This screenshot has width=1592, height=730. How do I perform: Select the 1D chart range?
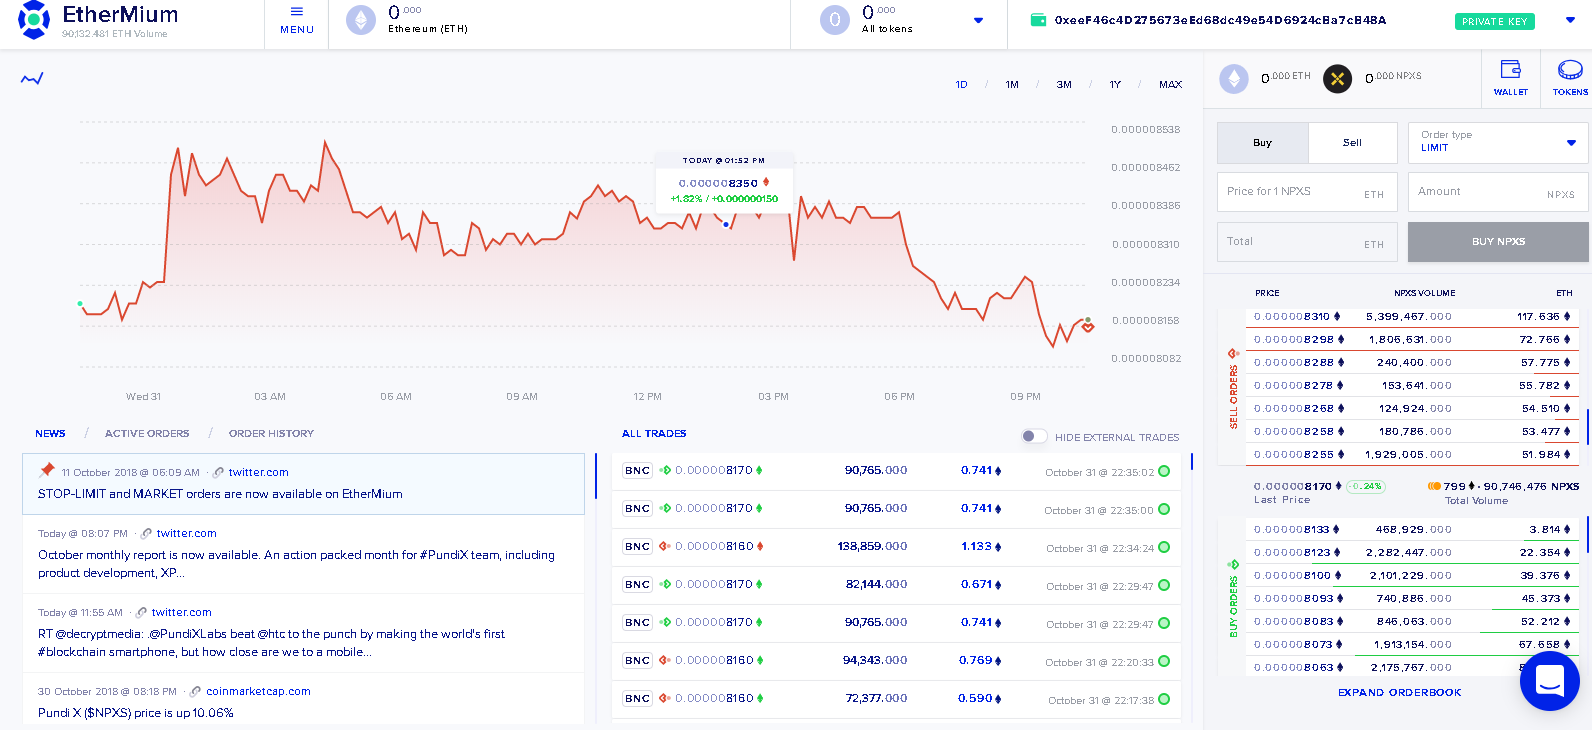point(961,85)
